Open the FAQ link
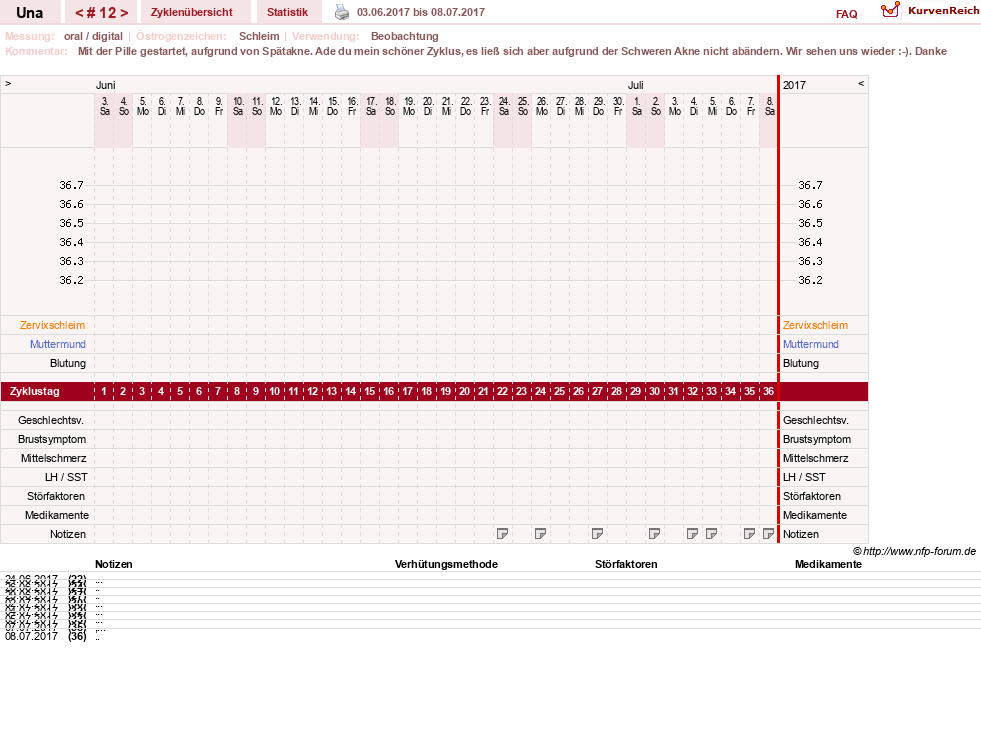The width and height of the screenshot is (981, 743). [x=846, y=14]
